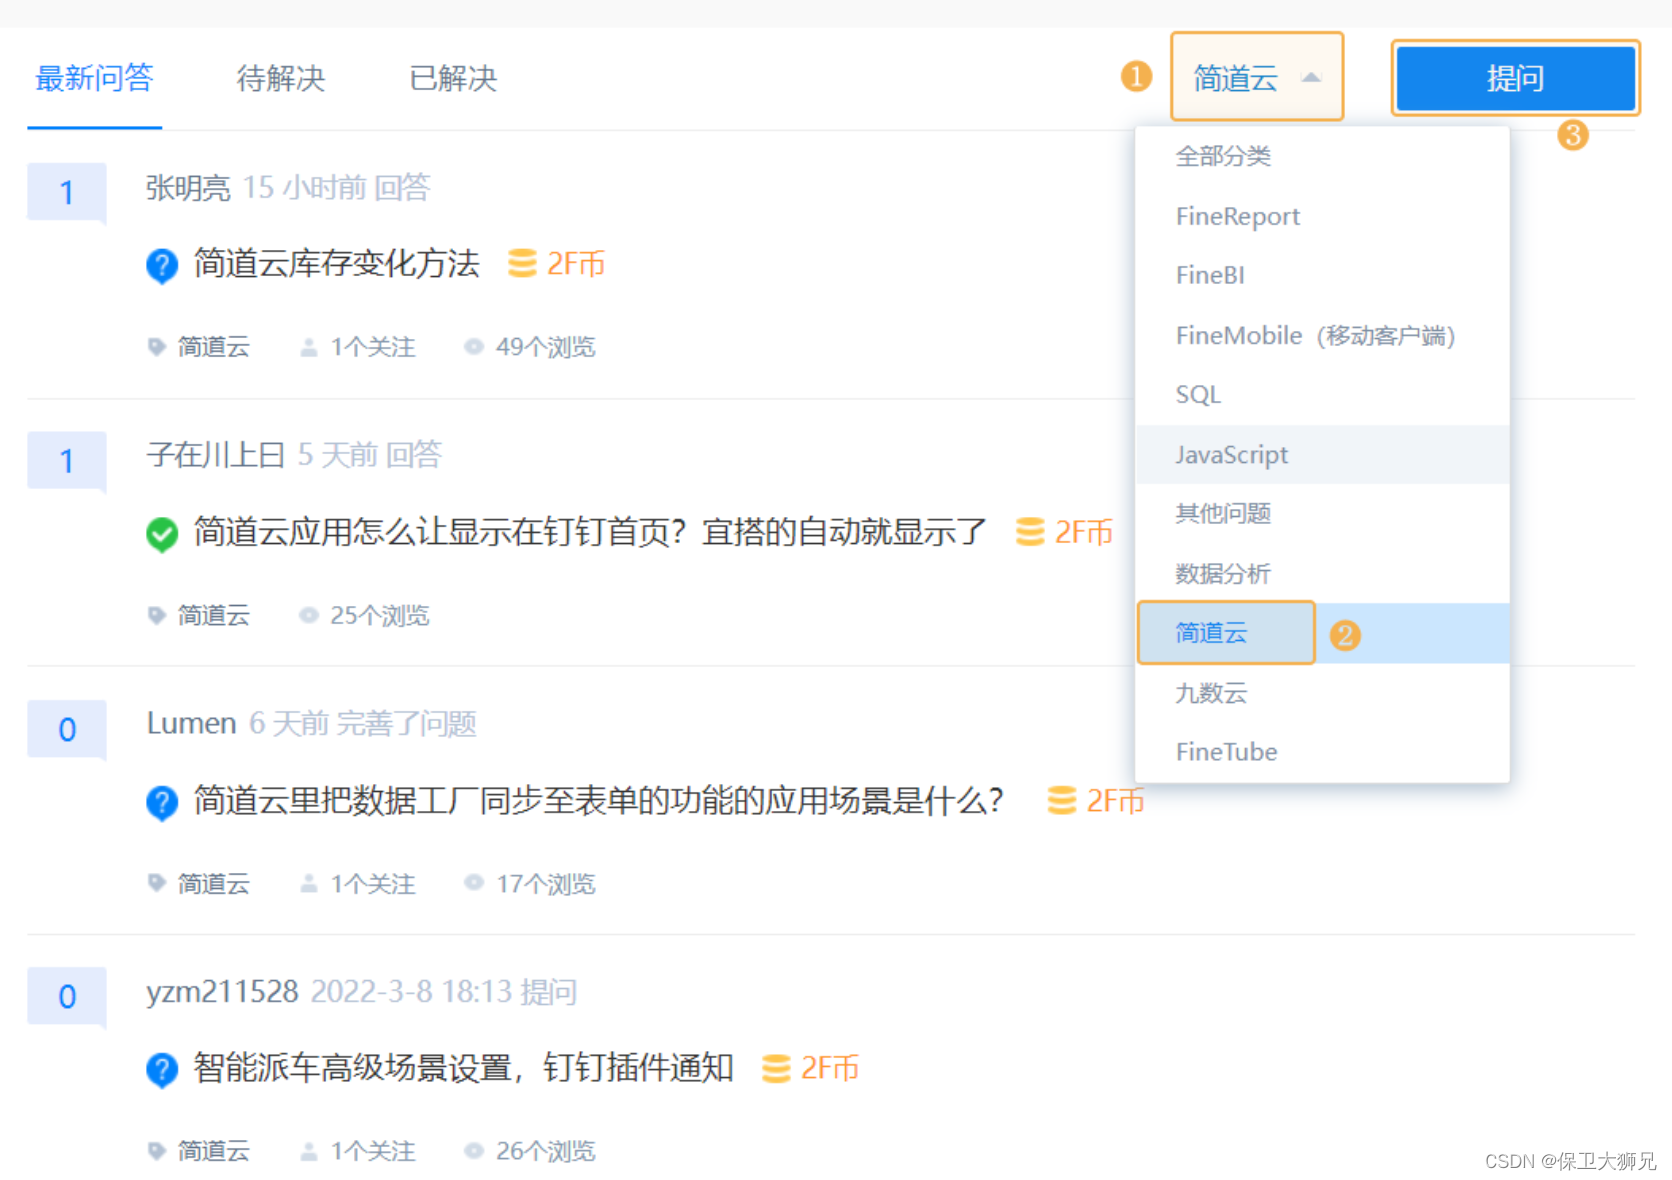Open question 简道云里把数据工厂同步至表单的功能的应用场景是什么
This screenshot has width=1672, height=1180.
coord(598,801)
